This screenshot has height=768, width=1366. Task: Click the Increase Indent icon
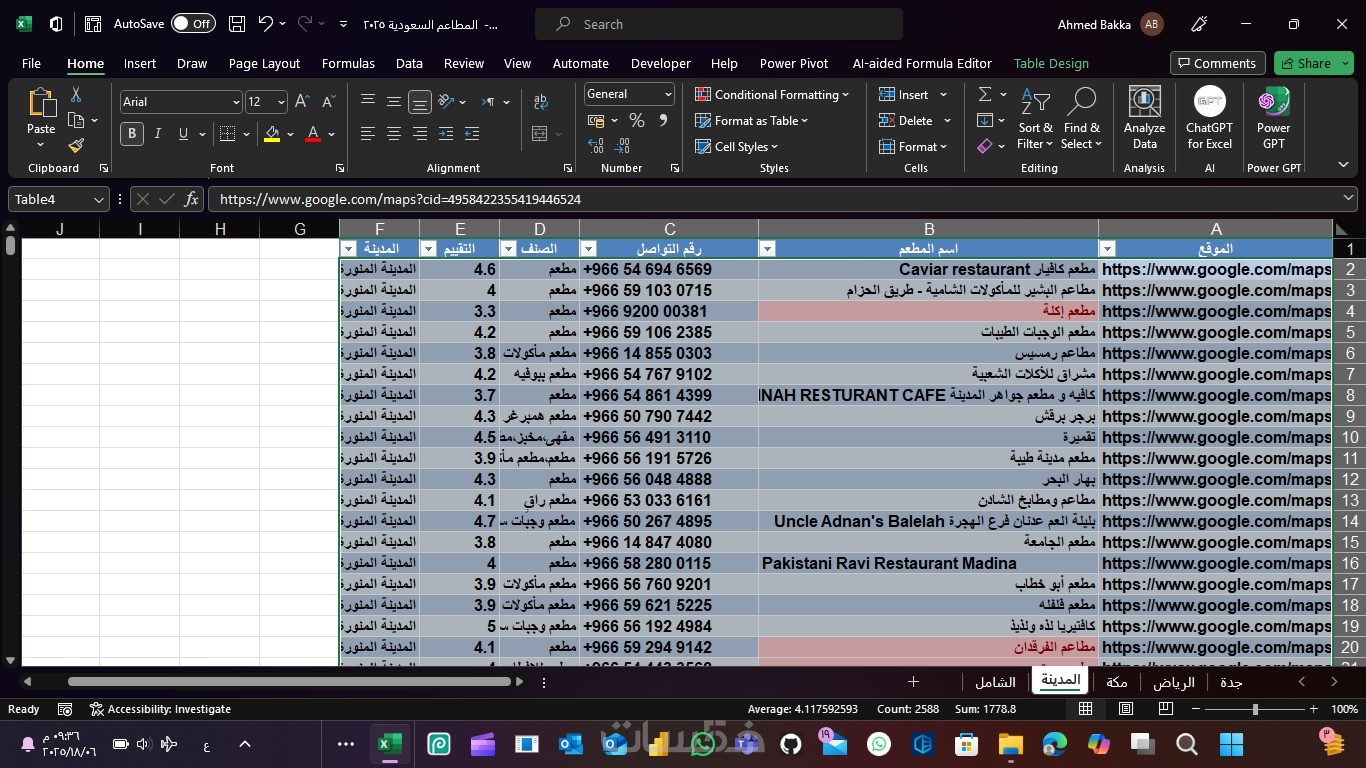pos(472,134)
